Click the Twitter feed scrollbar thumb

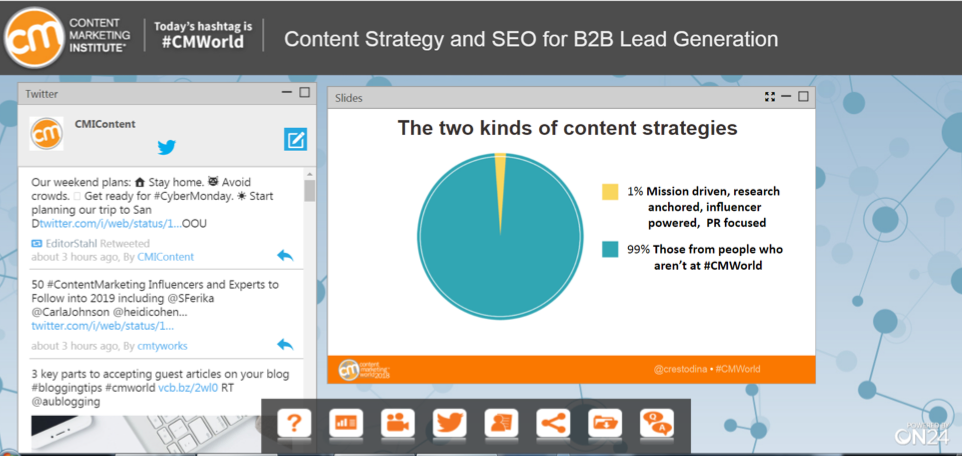(x=310, y=191)
